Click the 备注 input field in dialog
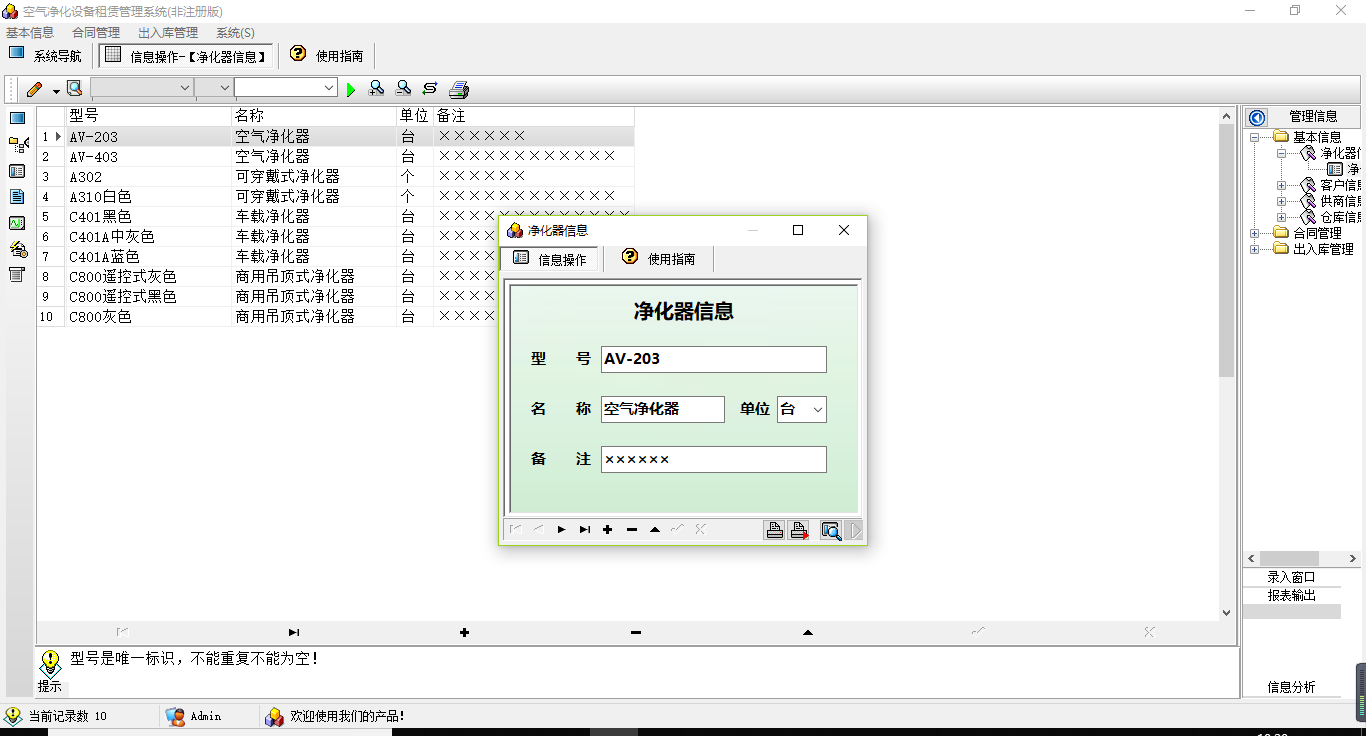The image size is (1366, 736). pos(714,459)
